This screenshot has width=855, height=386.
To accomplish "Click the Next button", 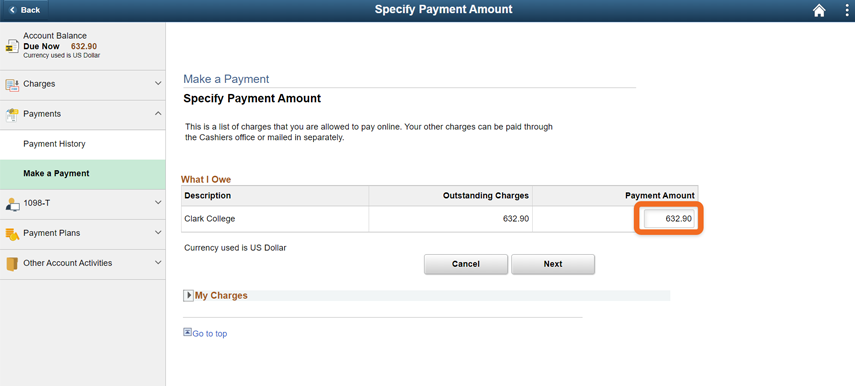I will click(553, 264).
